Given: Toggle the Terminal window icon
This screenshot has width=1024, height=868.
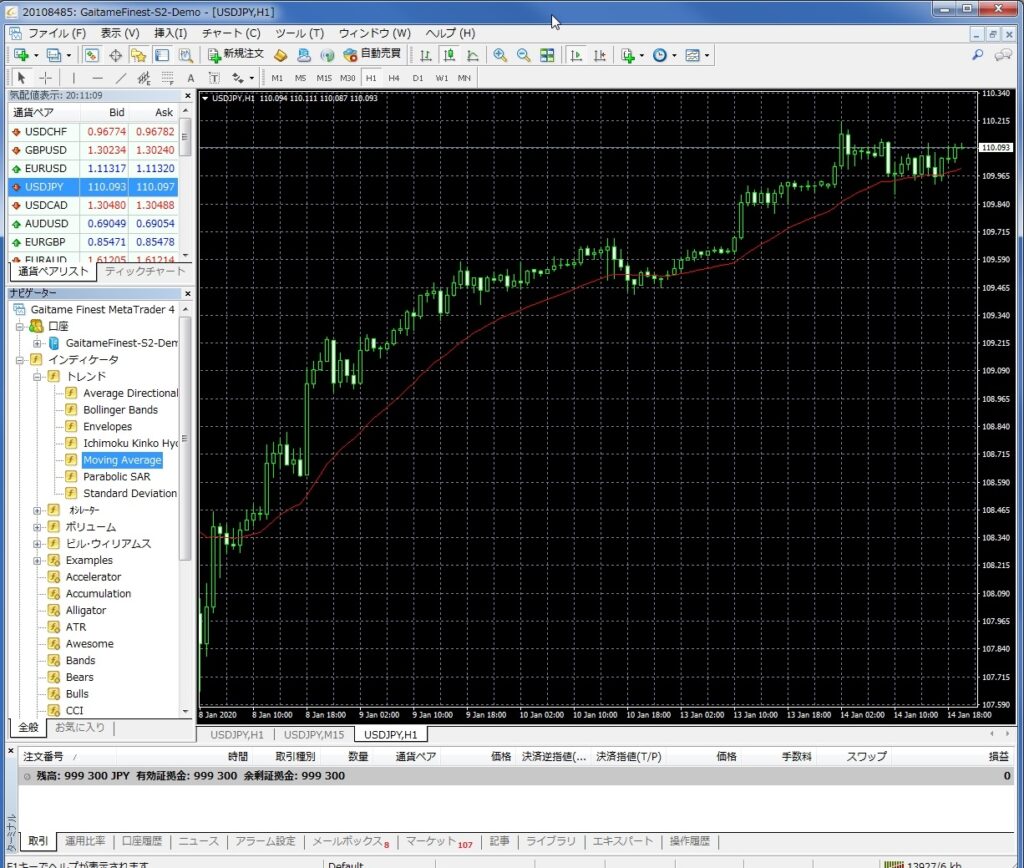Looking at the screenshot, I should coord(161,55).
